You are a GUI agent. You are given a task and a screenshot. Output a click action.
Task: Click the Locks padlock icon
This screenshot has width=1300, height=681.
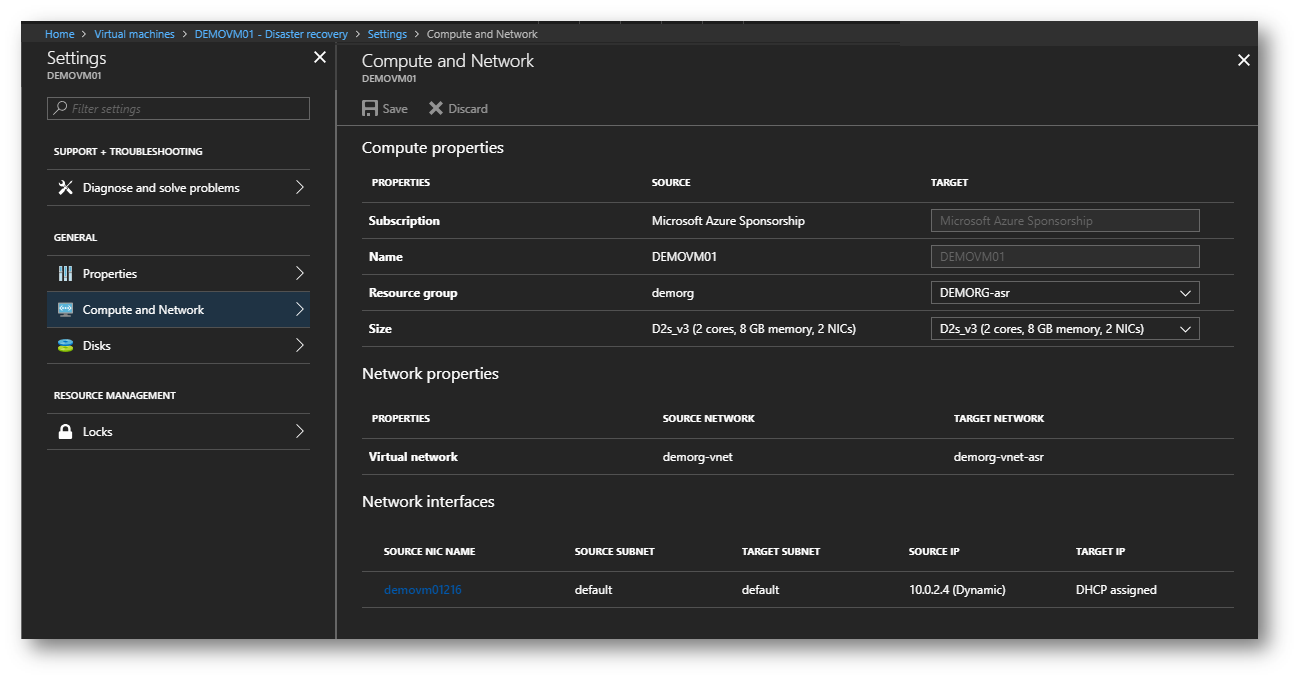[66, 432]
